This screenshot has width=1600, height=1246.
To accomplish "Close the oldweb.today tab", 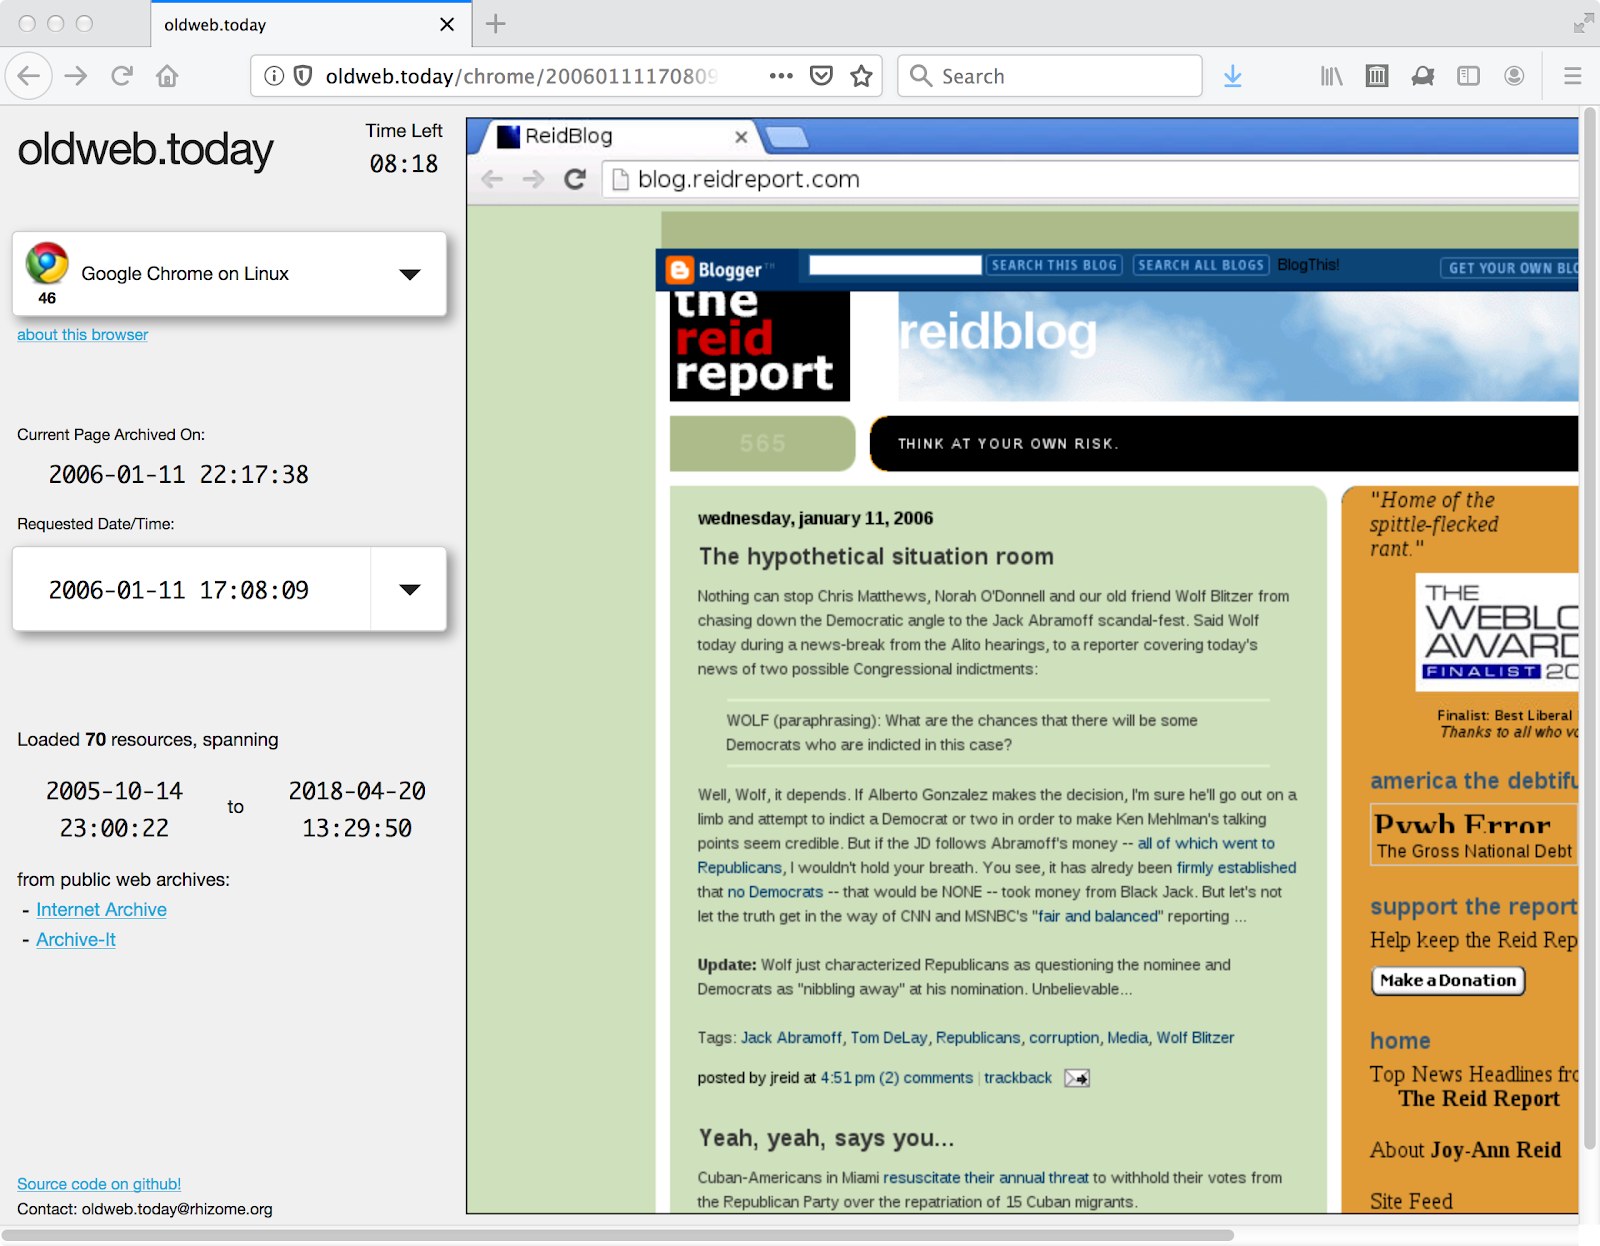I will [x=447, y=24].
